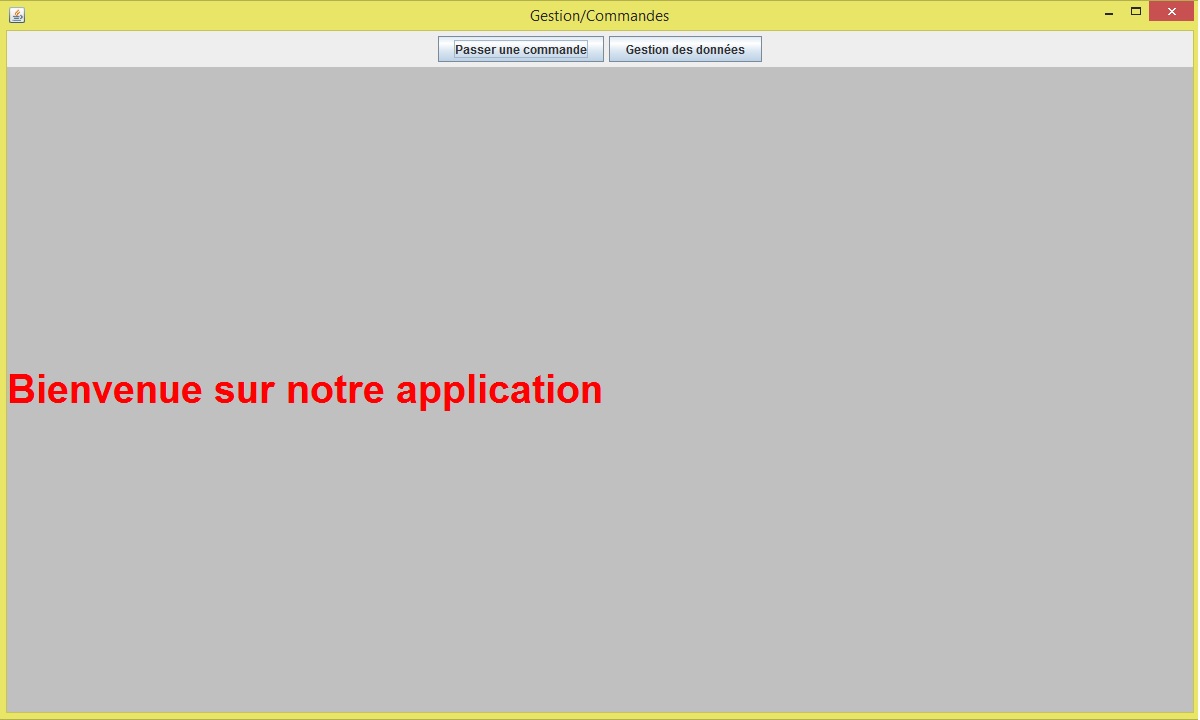This screenshot has height=720, width=1200.
Task: Click the 'Gestion/Commandes' title text
Action: 599,16
